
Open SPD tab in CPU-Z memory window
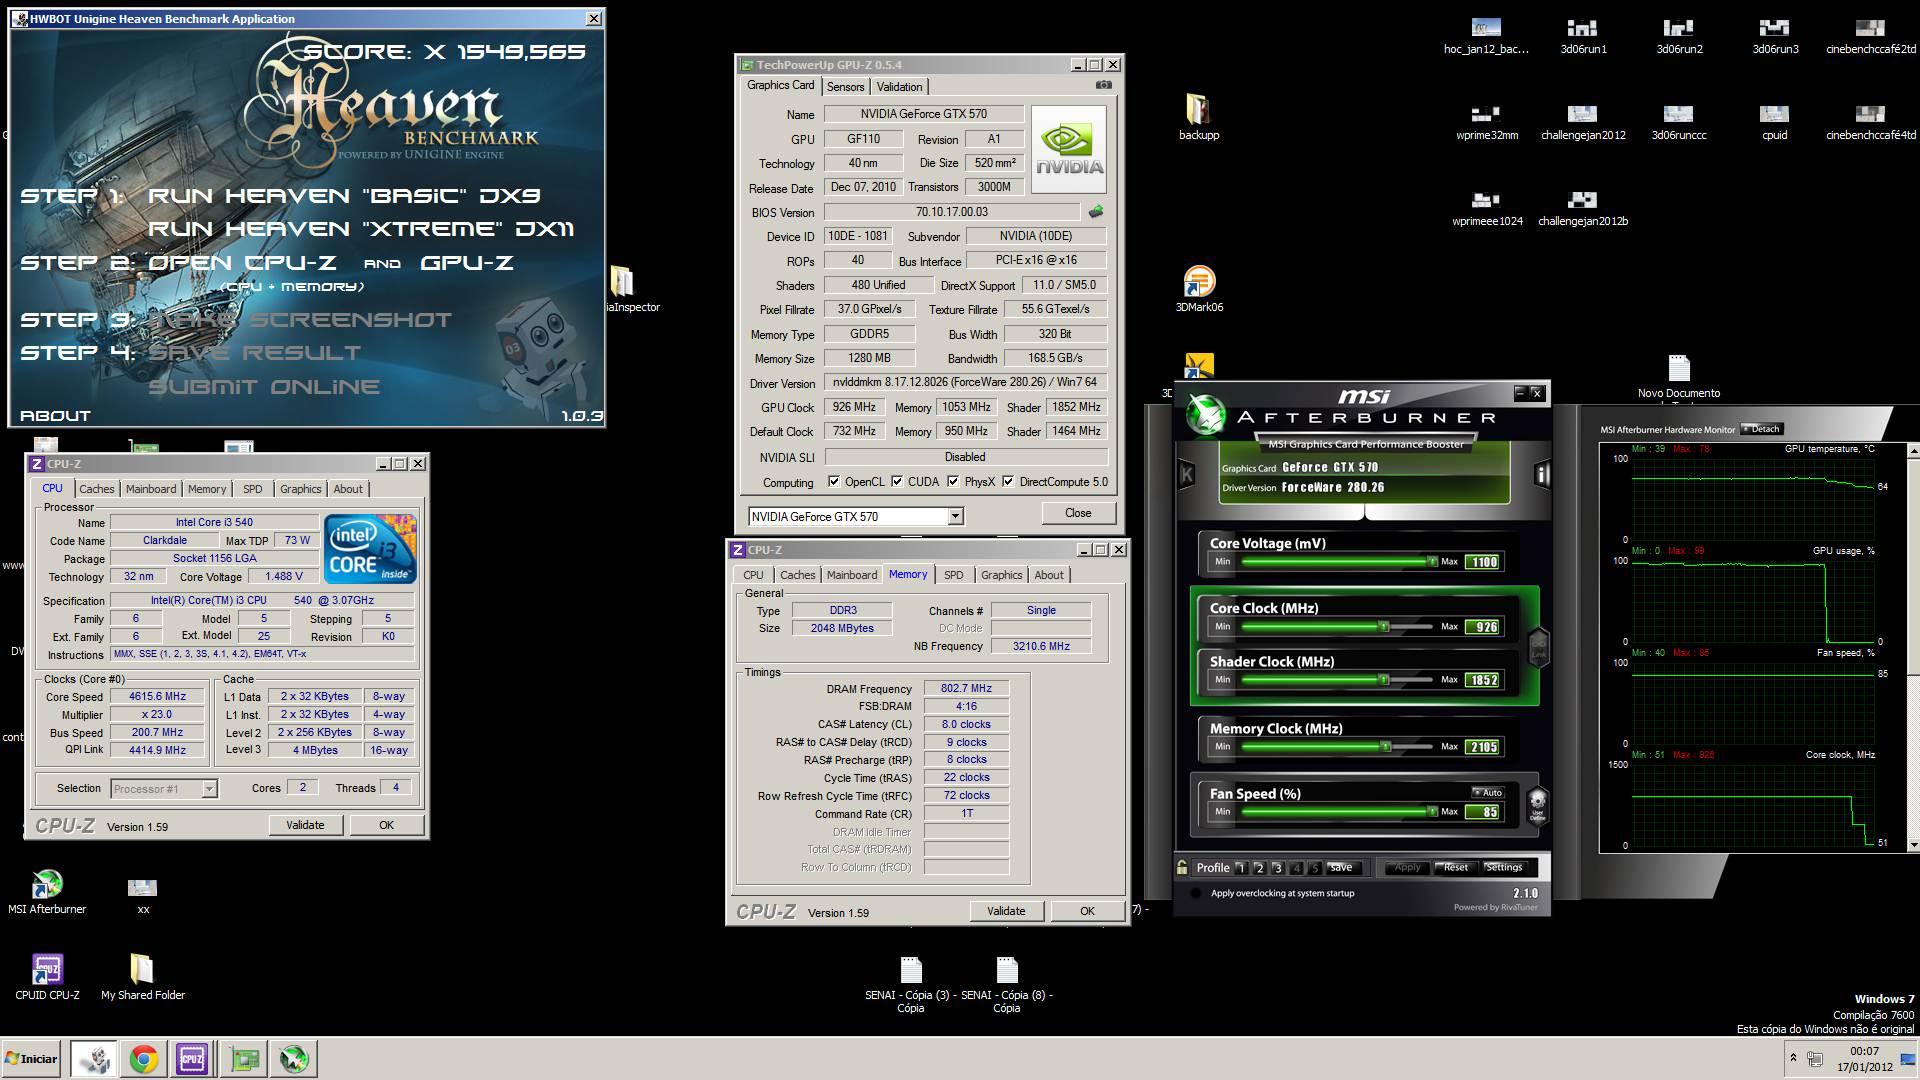point(954,575)
